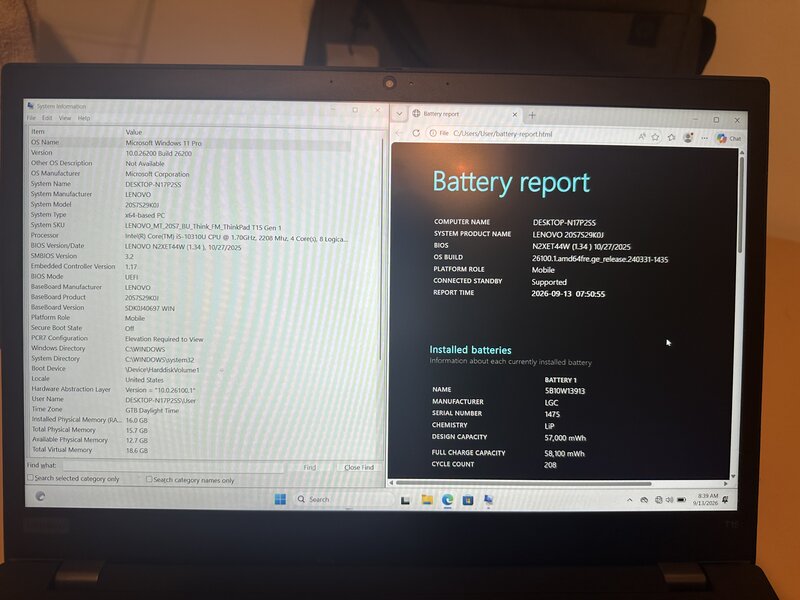This screenshot has width=800, height=600.
Task: Open Edge tab actions dropdown
Action: click(x=399, y=113)
